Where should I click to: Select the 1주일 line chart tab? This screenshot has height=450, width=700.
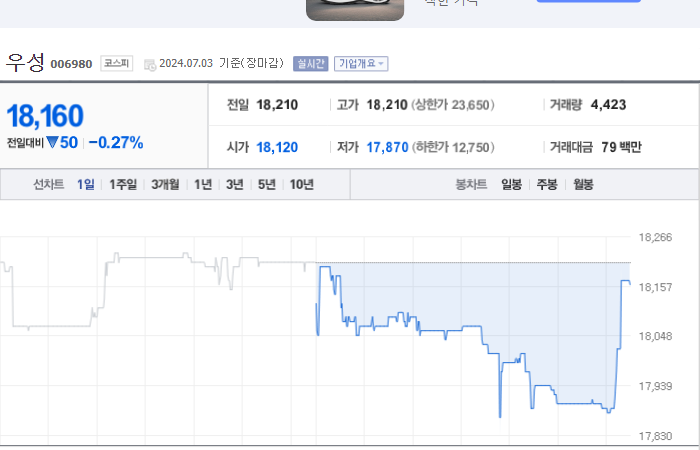tap(123, 184)
